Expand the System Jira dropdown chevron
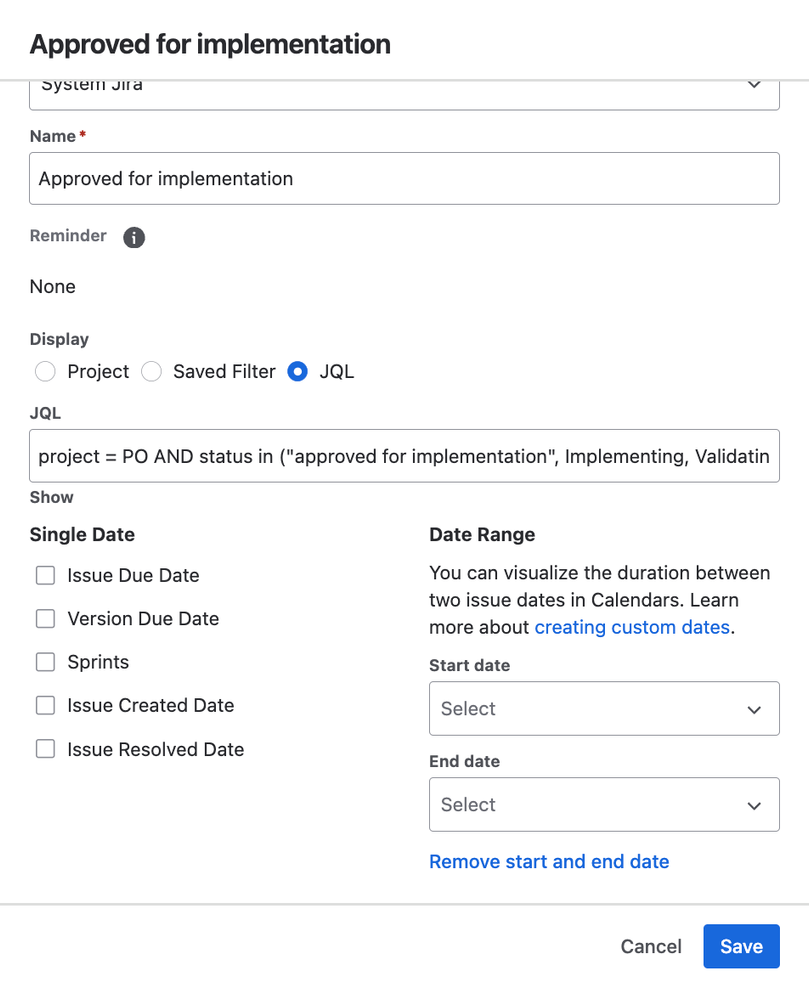 tap(754, 85)
